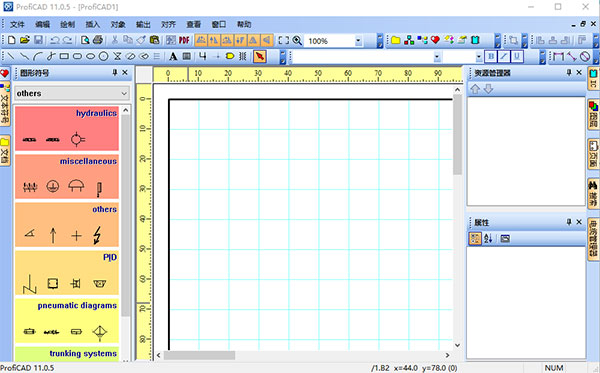The height and width of the screenshot is (373, 600).
Task: Close the resource manager panel
Action: pos(579,72)
